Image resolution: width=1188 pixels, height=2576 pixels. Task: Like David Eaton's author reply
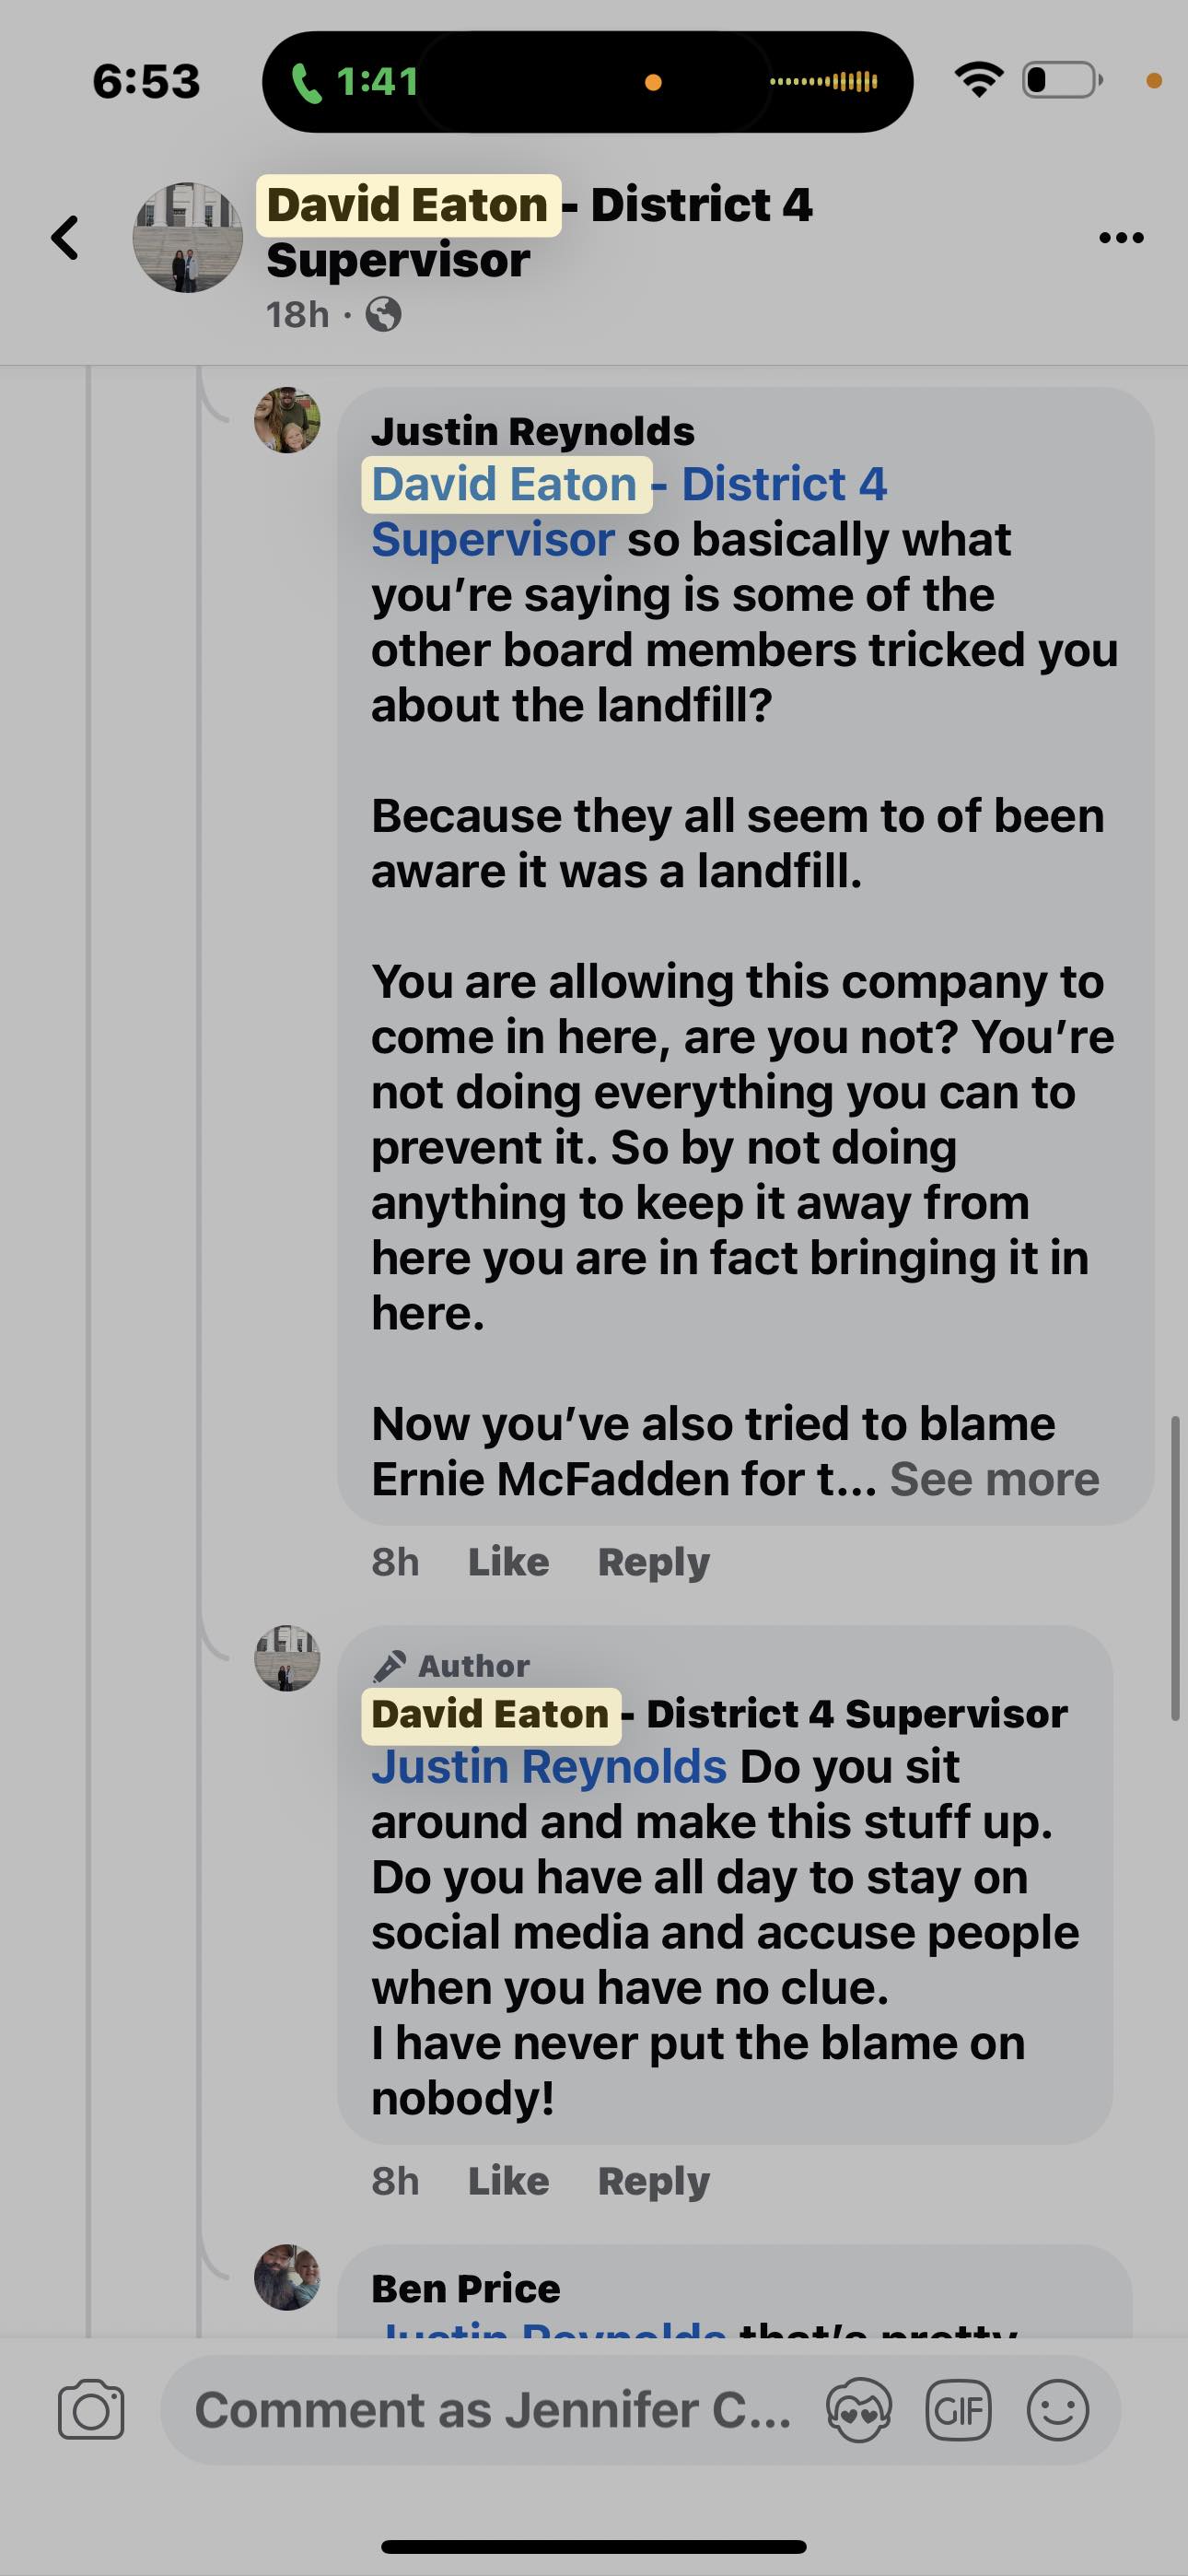[508, 2181]
